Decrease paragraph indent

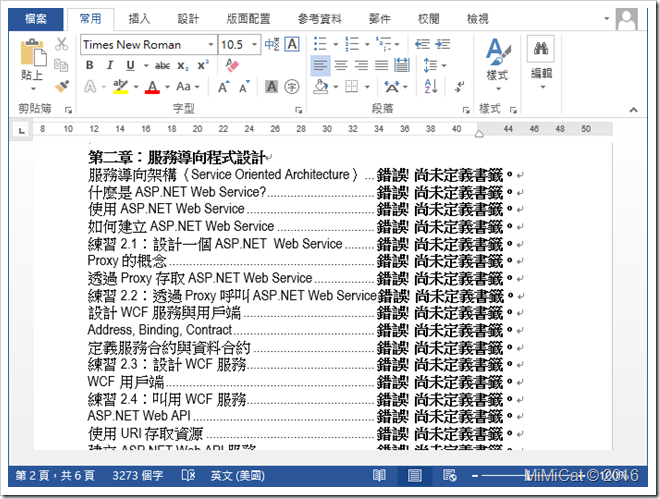[422, 44]
